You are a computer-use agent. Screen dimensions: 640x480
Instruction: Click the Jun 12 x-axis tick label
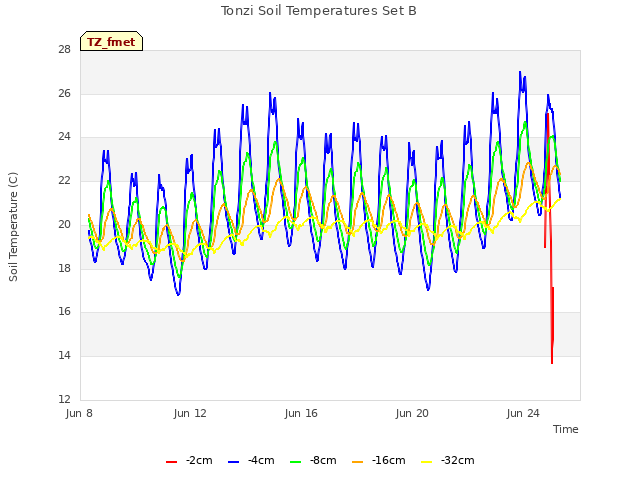tap(190, 413)
